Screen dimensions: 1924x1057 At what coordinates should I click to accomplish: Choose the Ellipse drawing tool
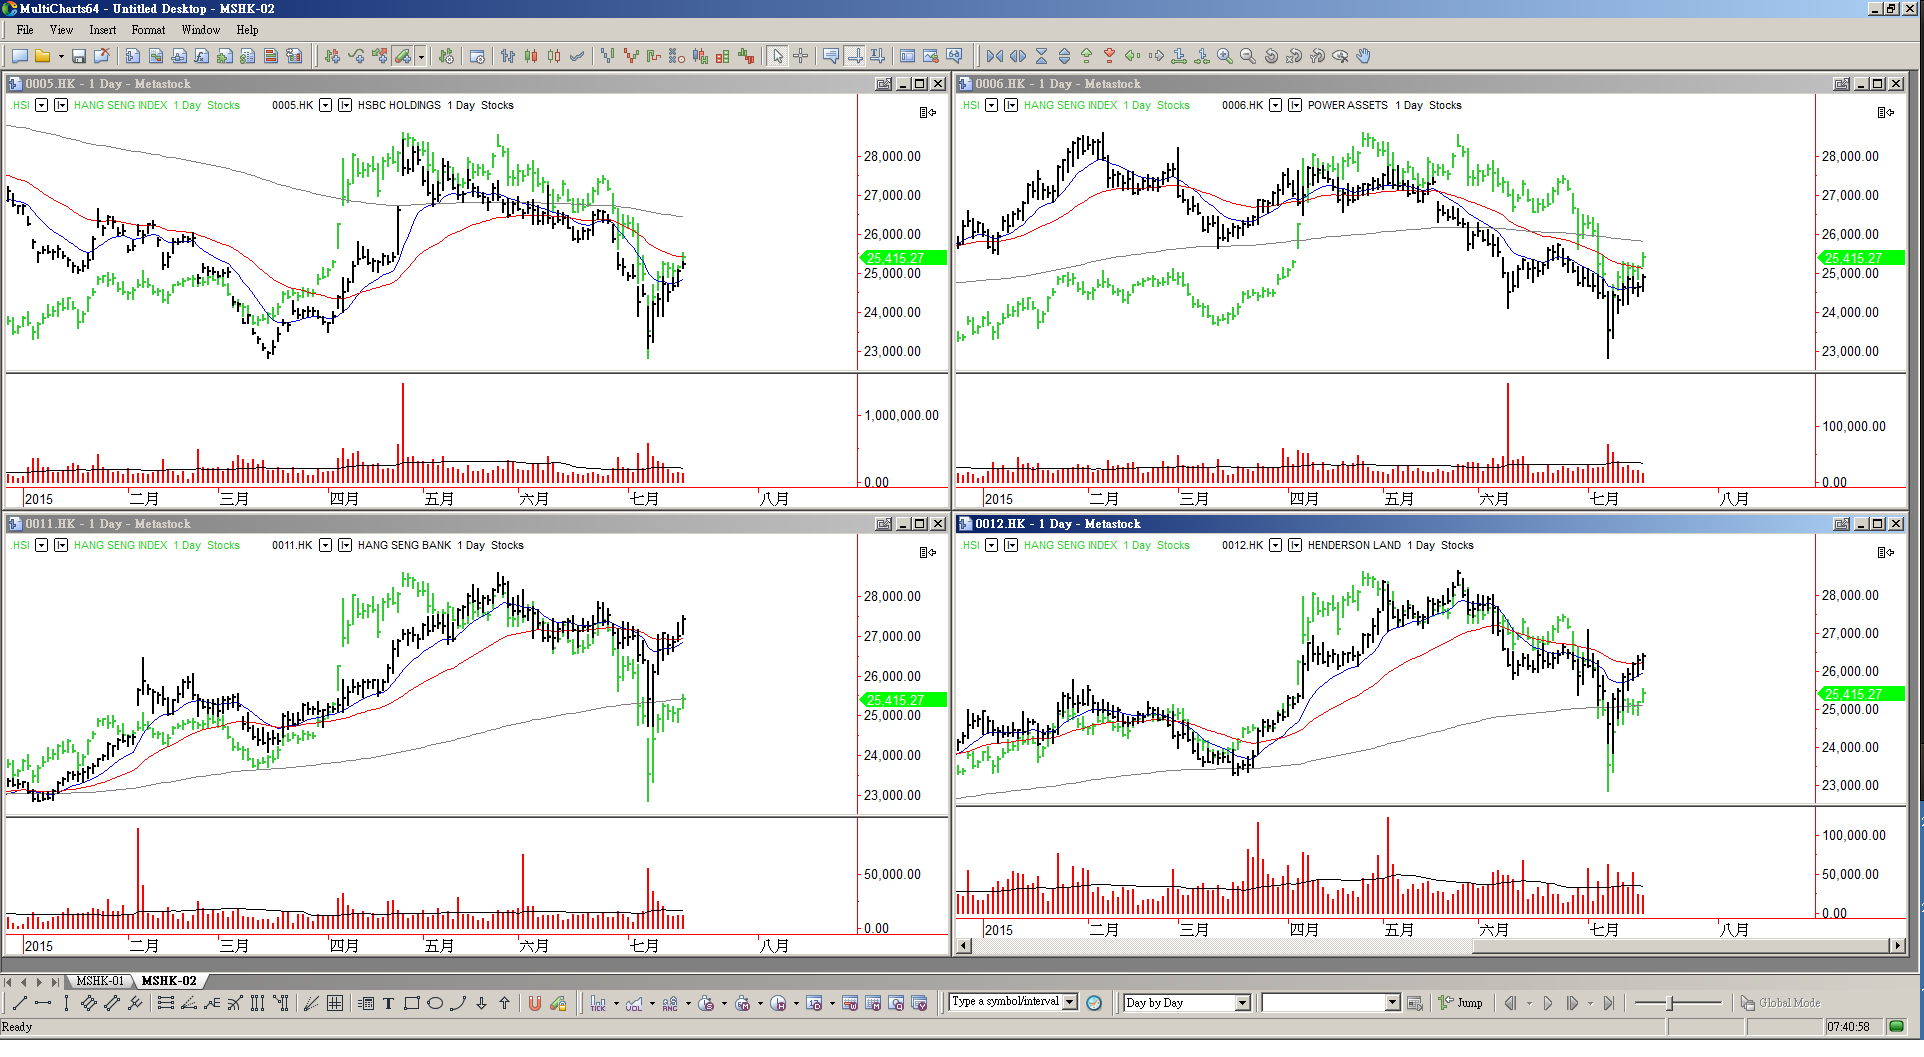click(435, 1003)
